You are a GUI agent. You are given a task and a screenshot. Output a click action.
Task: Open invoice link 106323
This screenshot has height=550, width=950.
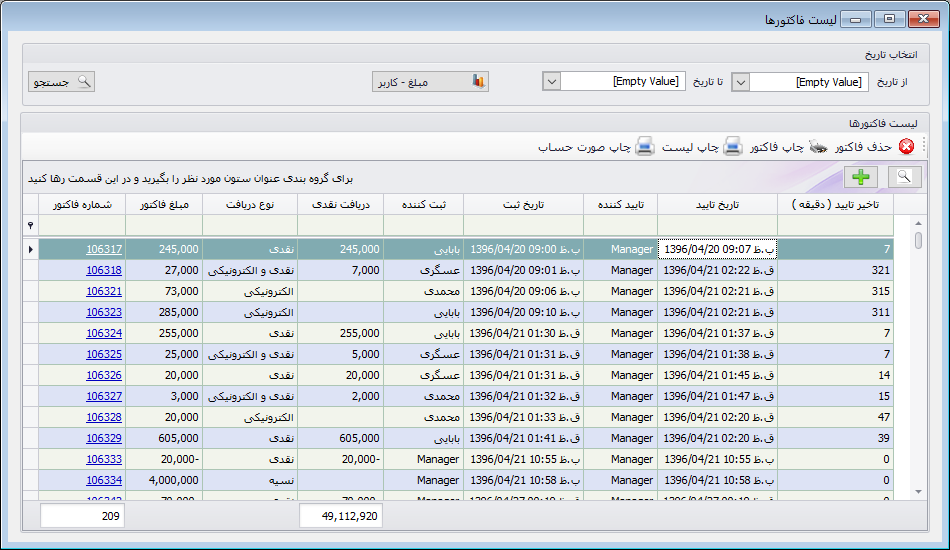(x=104, y=313)
